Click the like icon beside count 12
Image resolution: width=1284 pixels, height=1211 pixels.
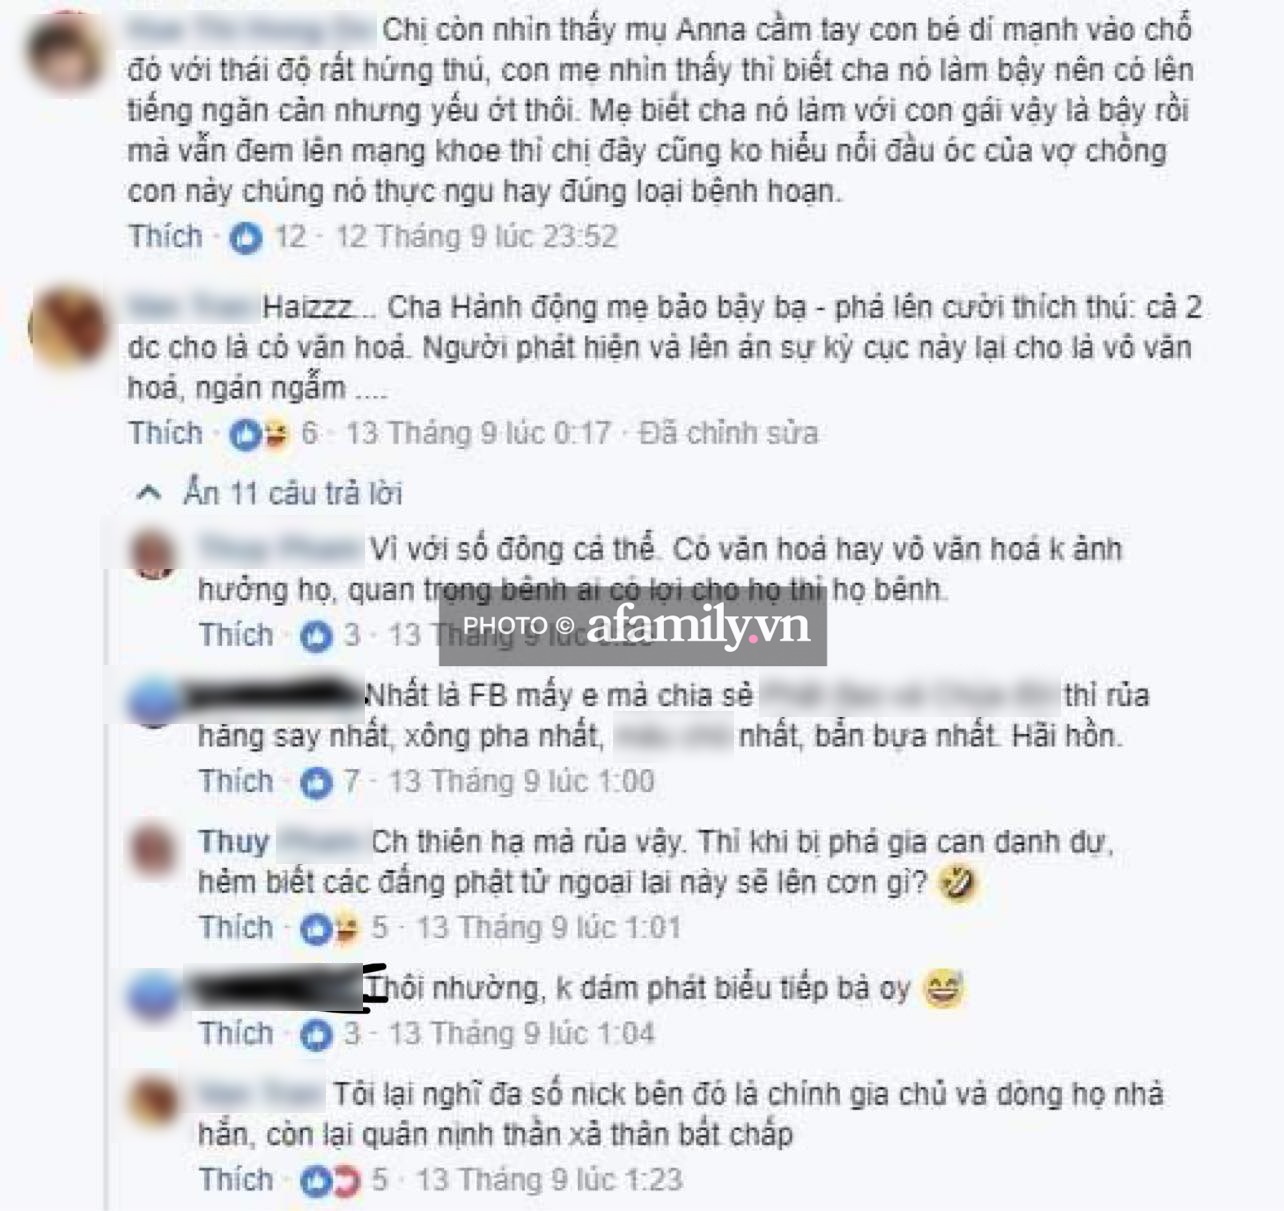tap(246, 238)
